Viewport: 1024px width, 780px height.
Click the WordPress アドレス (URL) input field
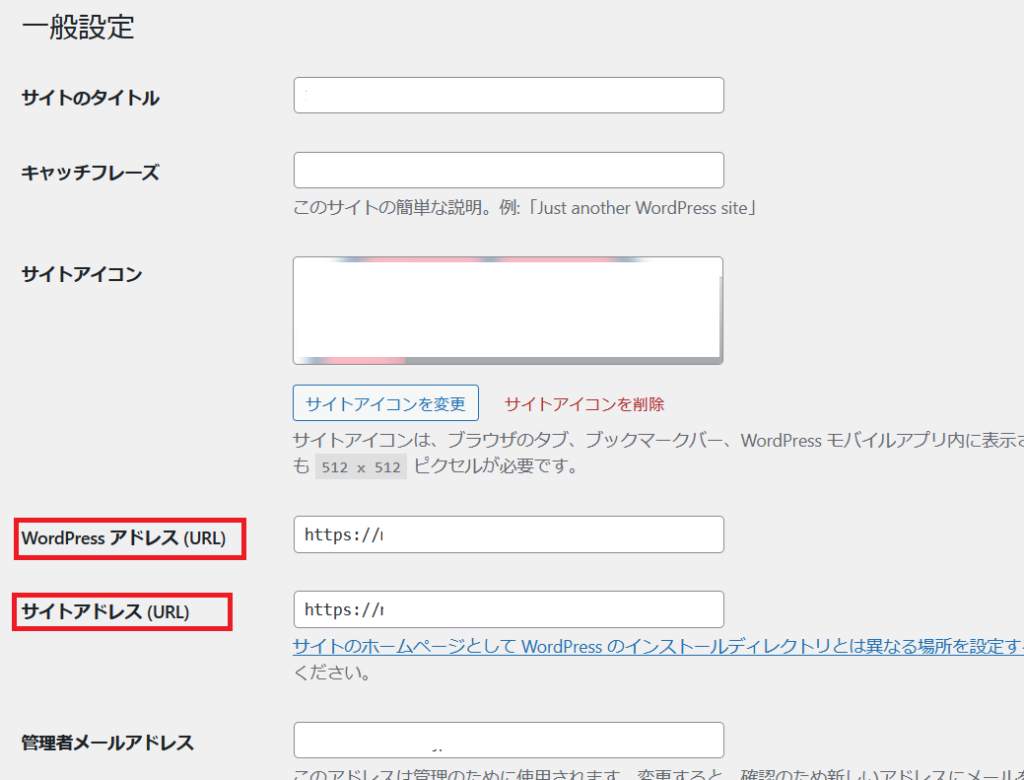tap(508, 534)
